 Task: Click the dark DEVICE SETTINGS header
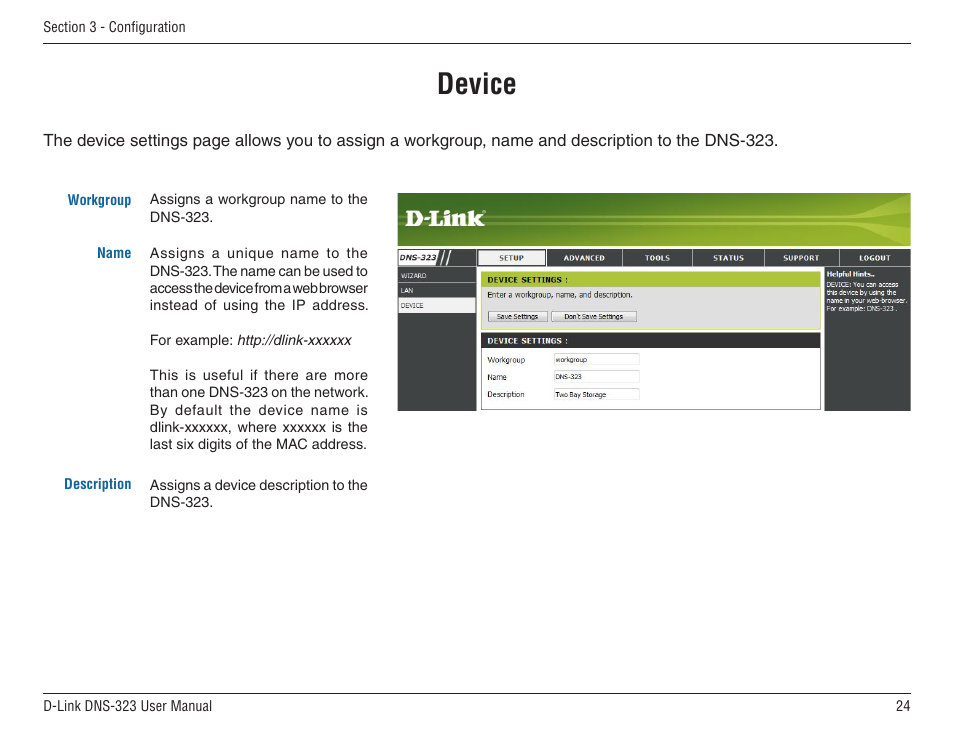(x=651, y=341)
